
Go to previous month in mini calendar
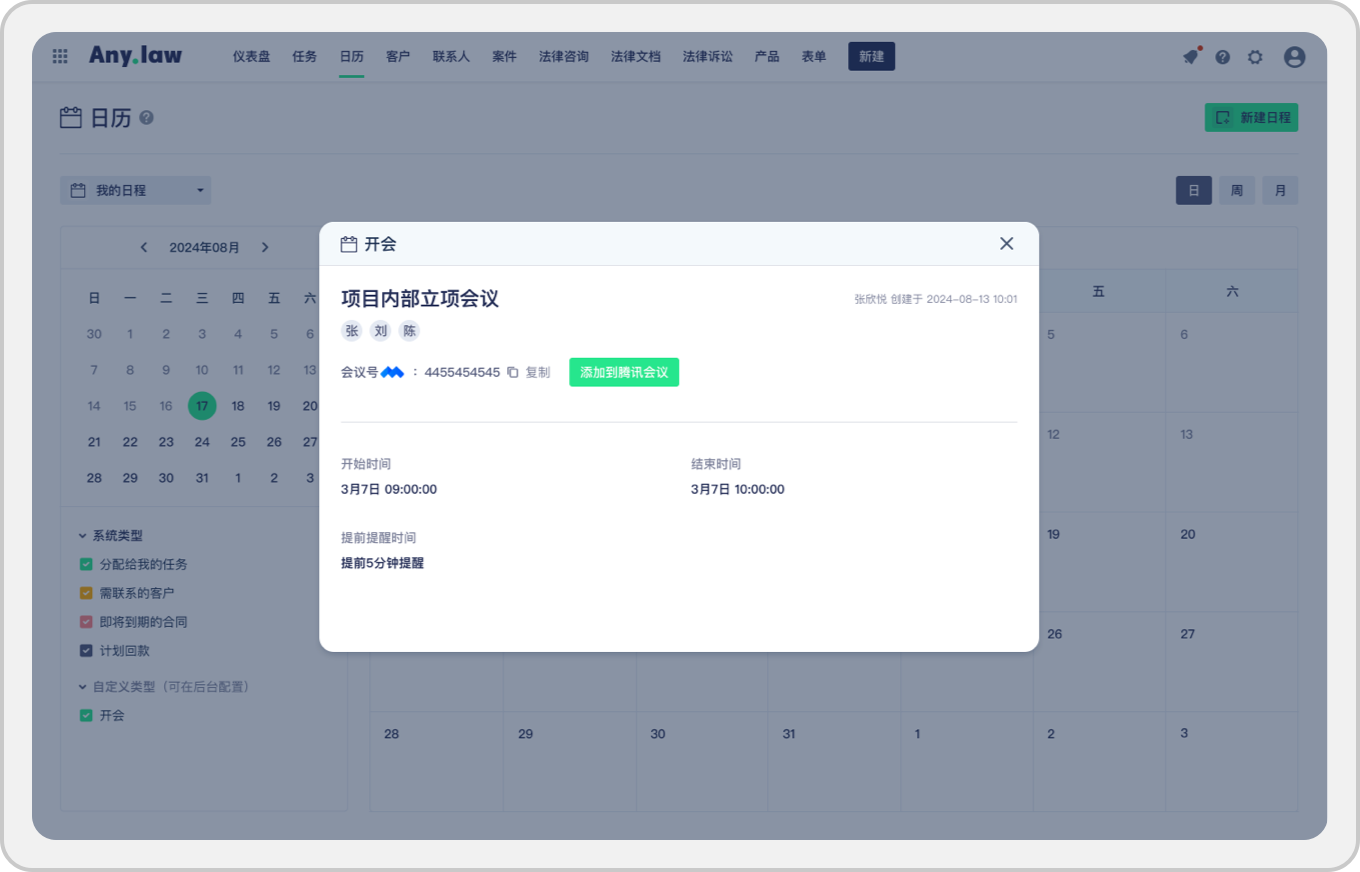pos(144,247)
